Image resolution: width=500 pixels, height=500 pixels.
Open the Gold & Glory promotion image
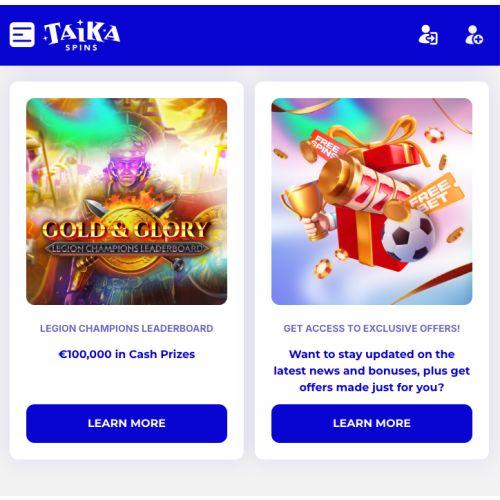tap(127, 201)
